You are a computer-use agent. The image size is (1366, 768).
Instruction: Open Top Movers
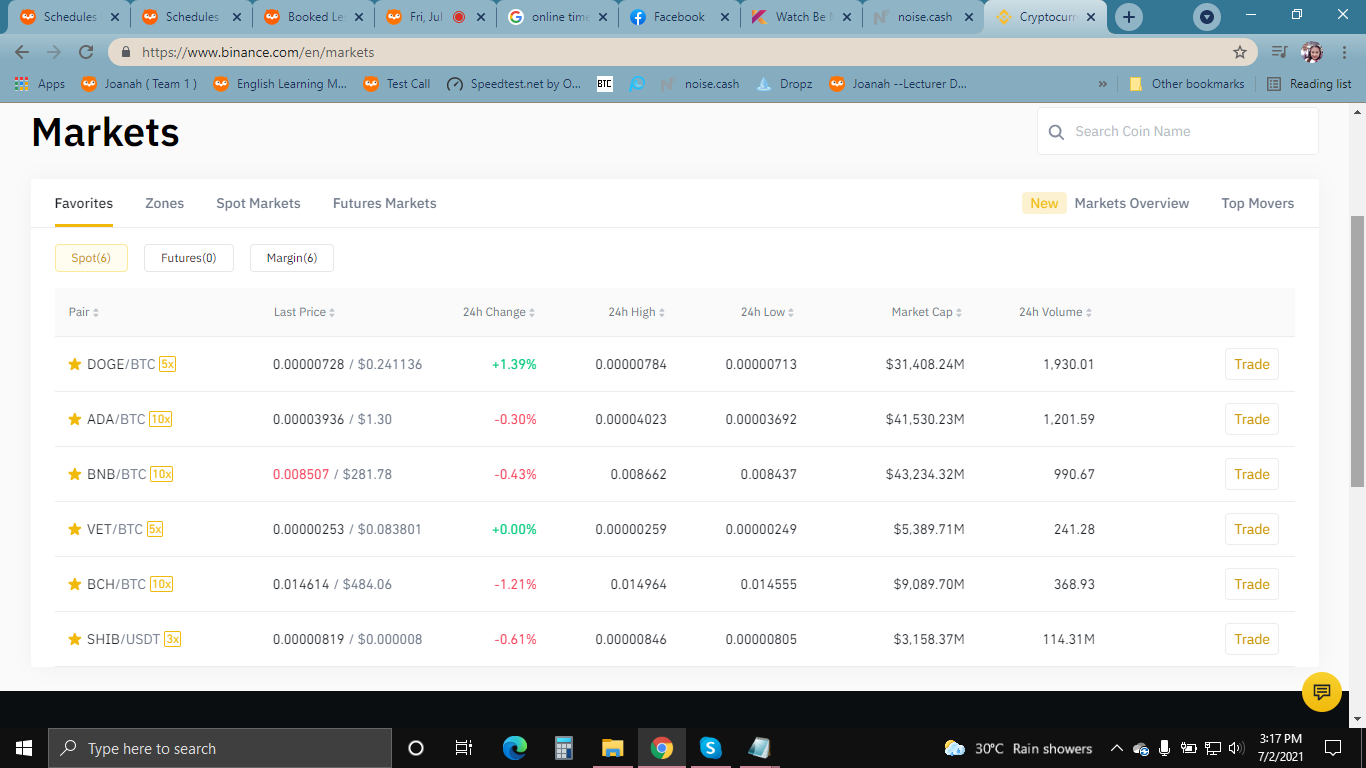(x=1258, y=203)
